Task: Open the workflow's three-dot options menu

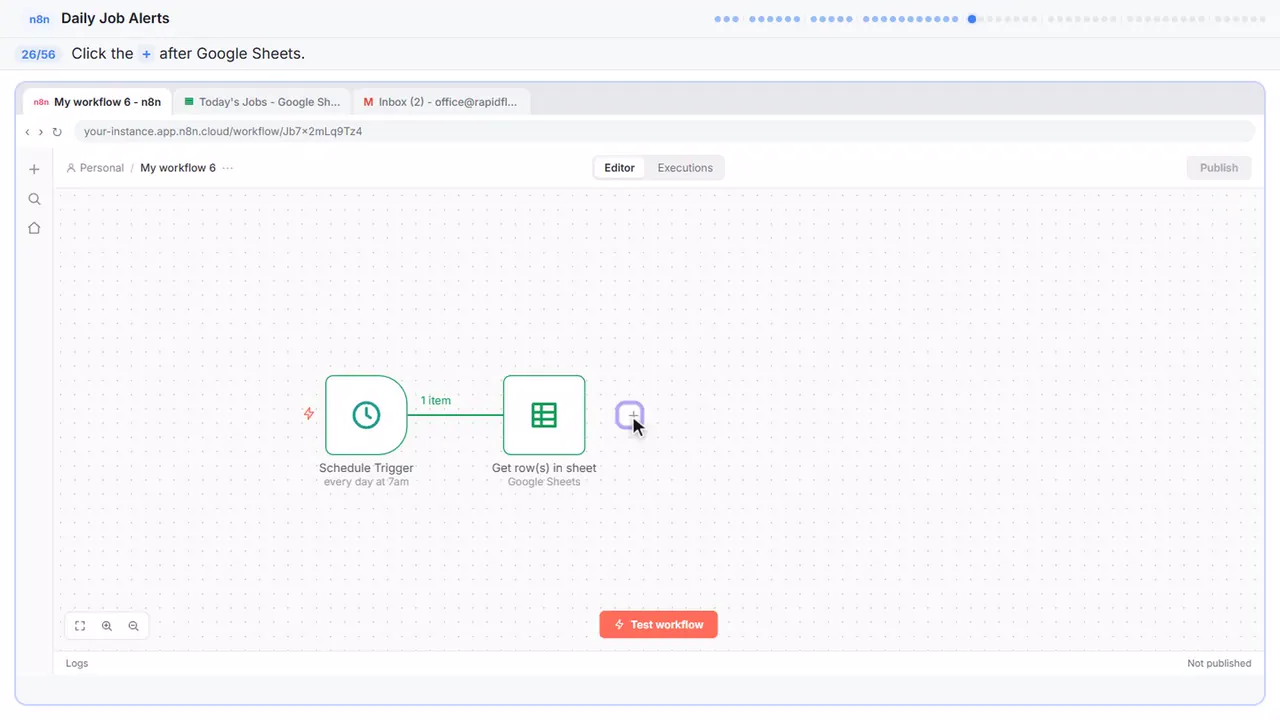Action: [228, 168]
